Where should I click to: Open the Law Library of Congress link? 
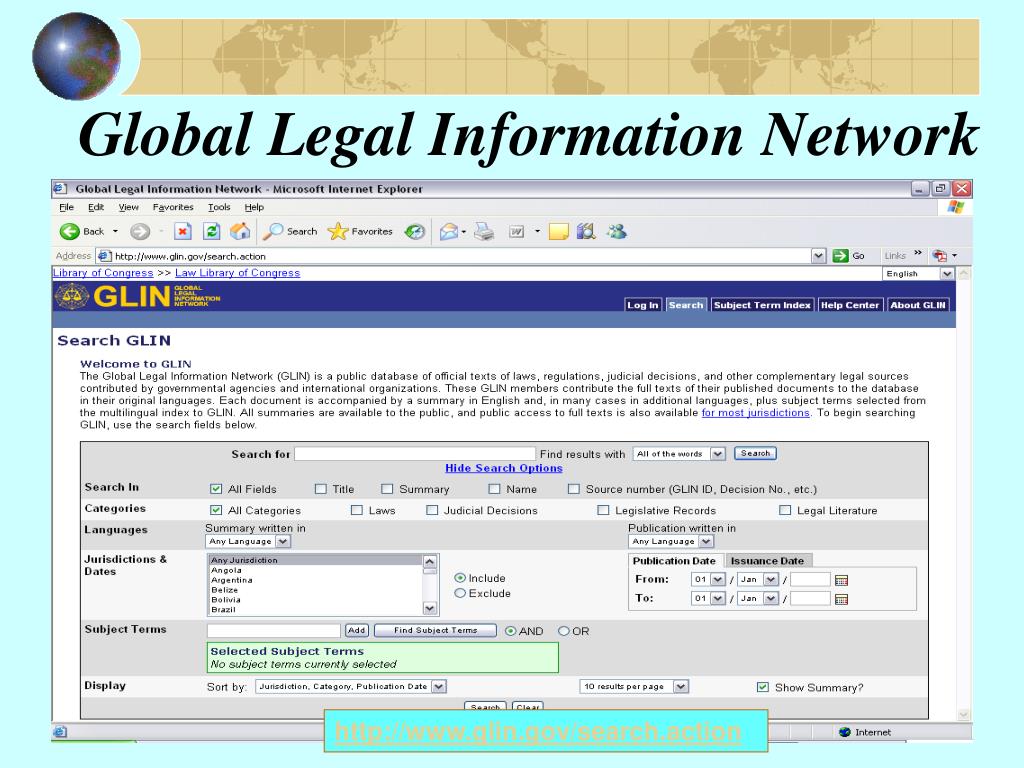click(x=238, y=273)
